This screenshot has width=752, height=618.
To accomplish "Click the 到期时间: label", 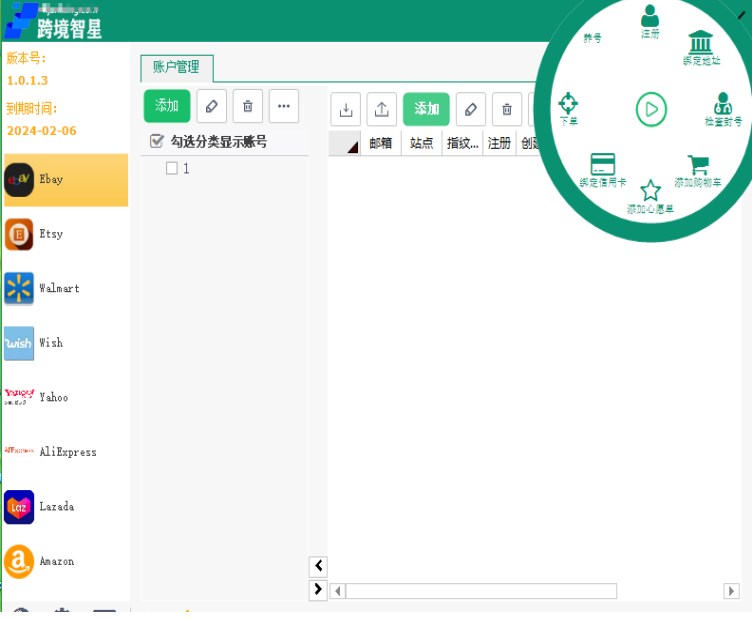I will click(x=32, y=108).
